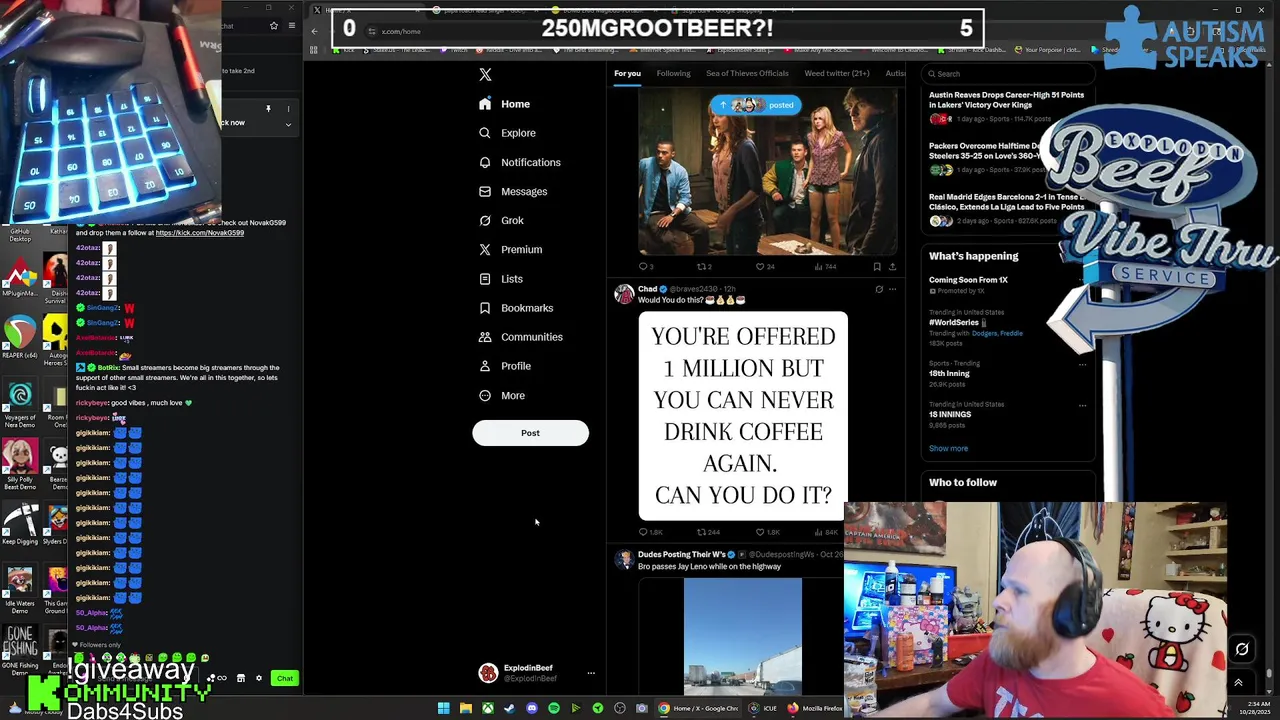Viewport: 1280px width, 720px height.
Task: Open Lists in X sidebar
Action: click(x=501, y=279)
